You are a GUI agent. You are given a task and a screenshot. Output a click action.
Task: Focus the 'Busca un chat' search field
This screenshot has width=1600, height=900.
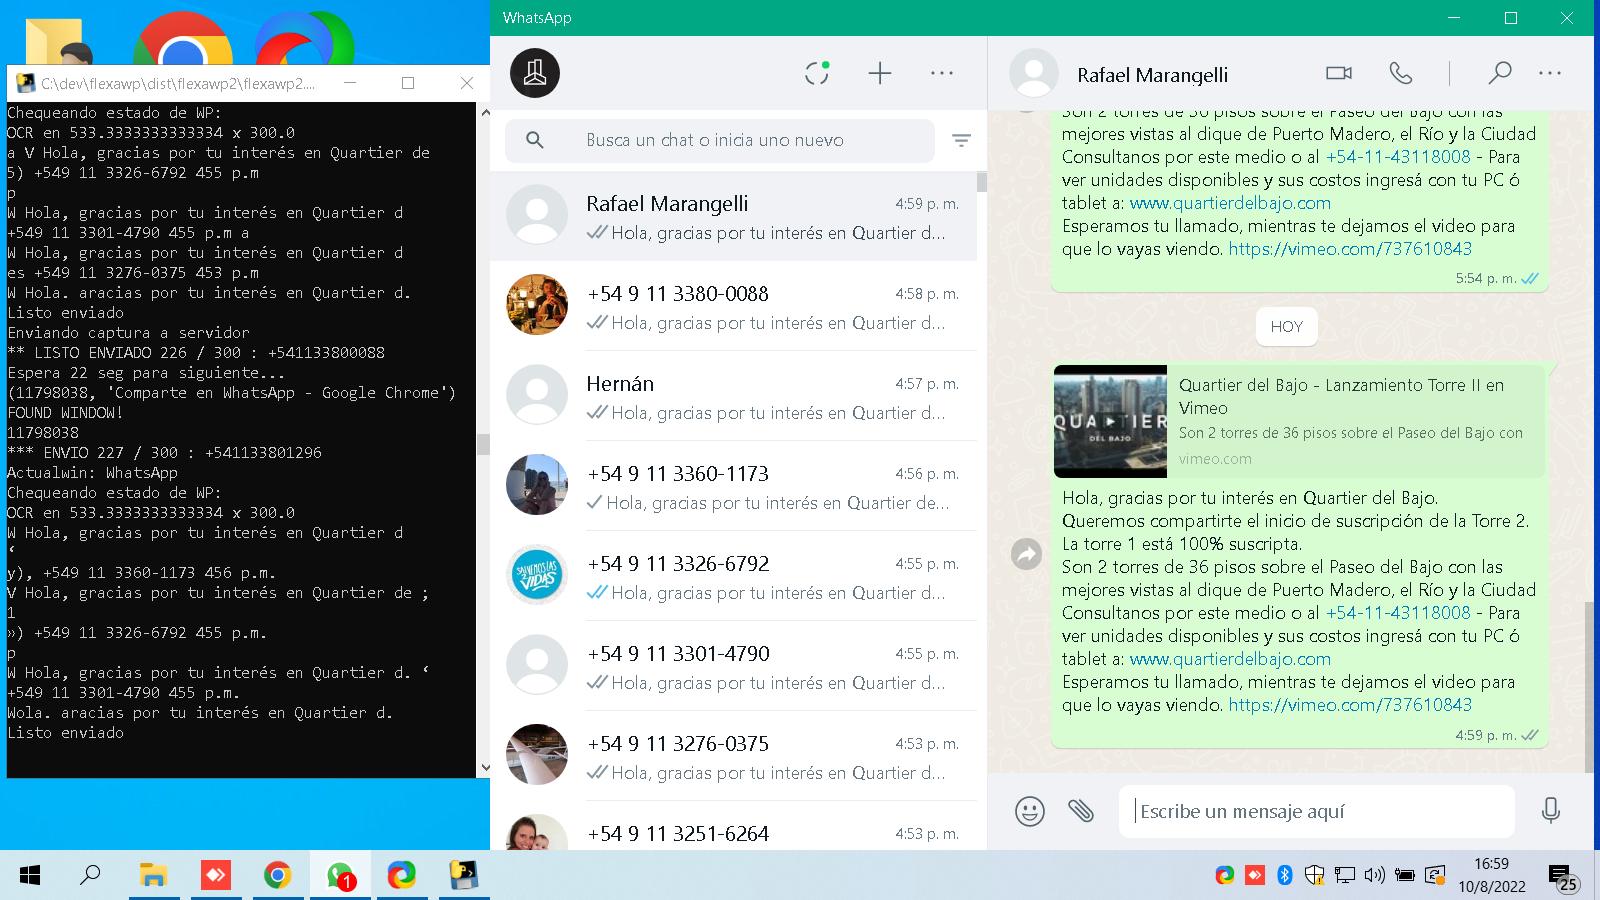point(720,141)
